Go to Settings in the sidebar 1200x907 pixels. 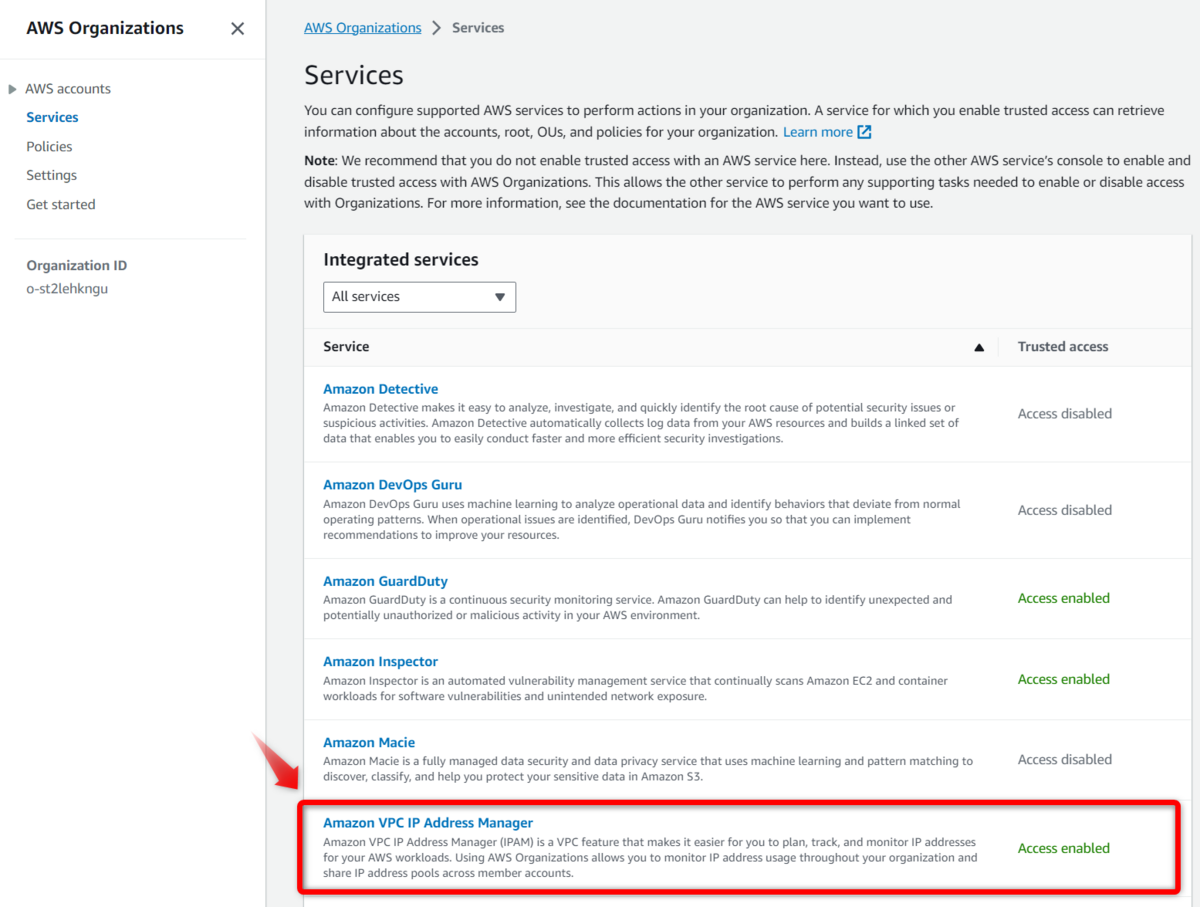click(51, 175)
